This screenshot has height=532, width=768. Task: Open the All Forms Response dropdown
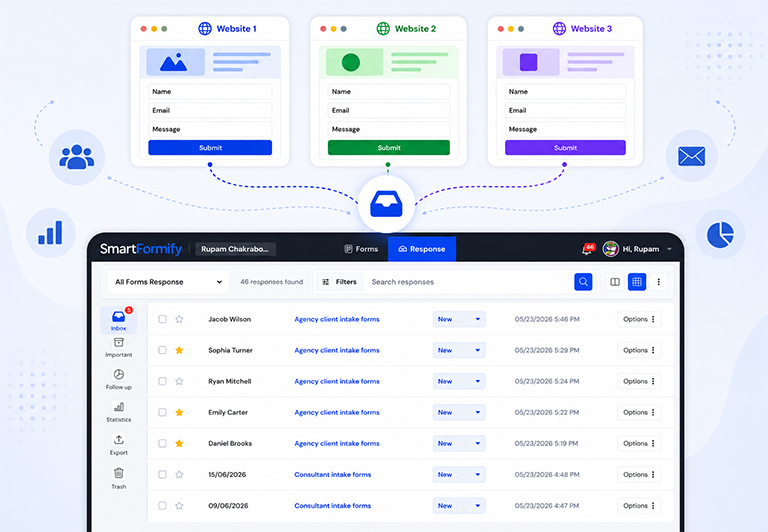pos(168,282)
